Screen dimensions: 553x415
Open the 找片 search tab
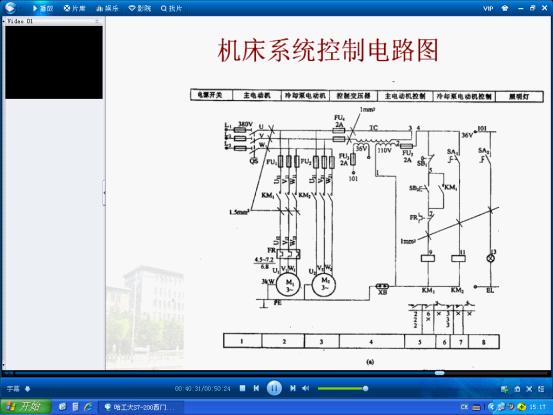171,8
